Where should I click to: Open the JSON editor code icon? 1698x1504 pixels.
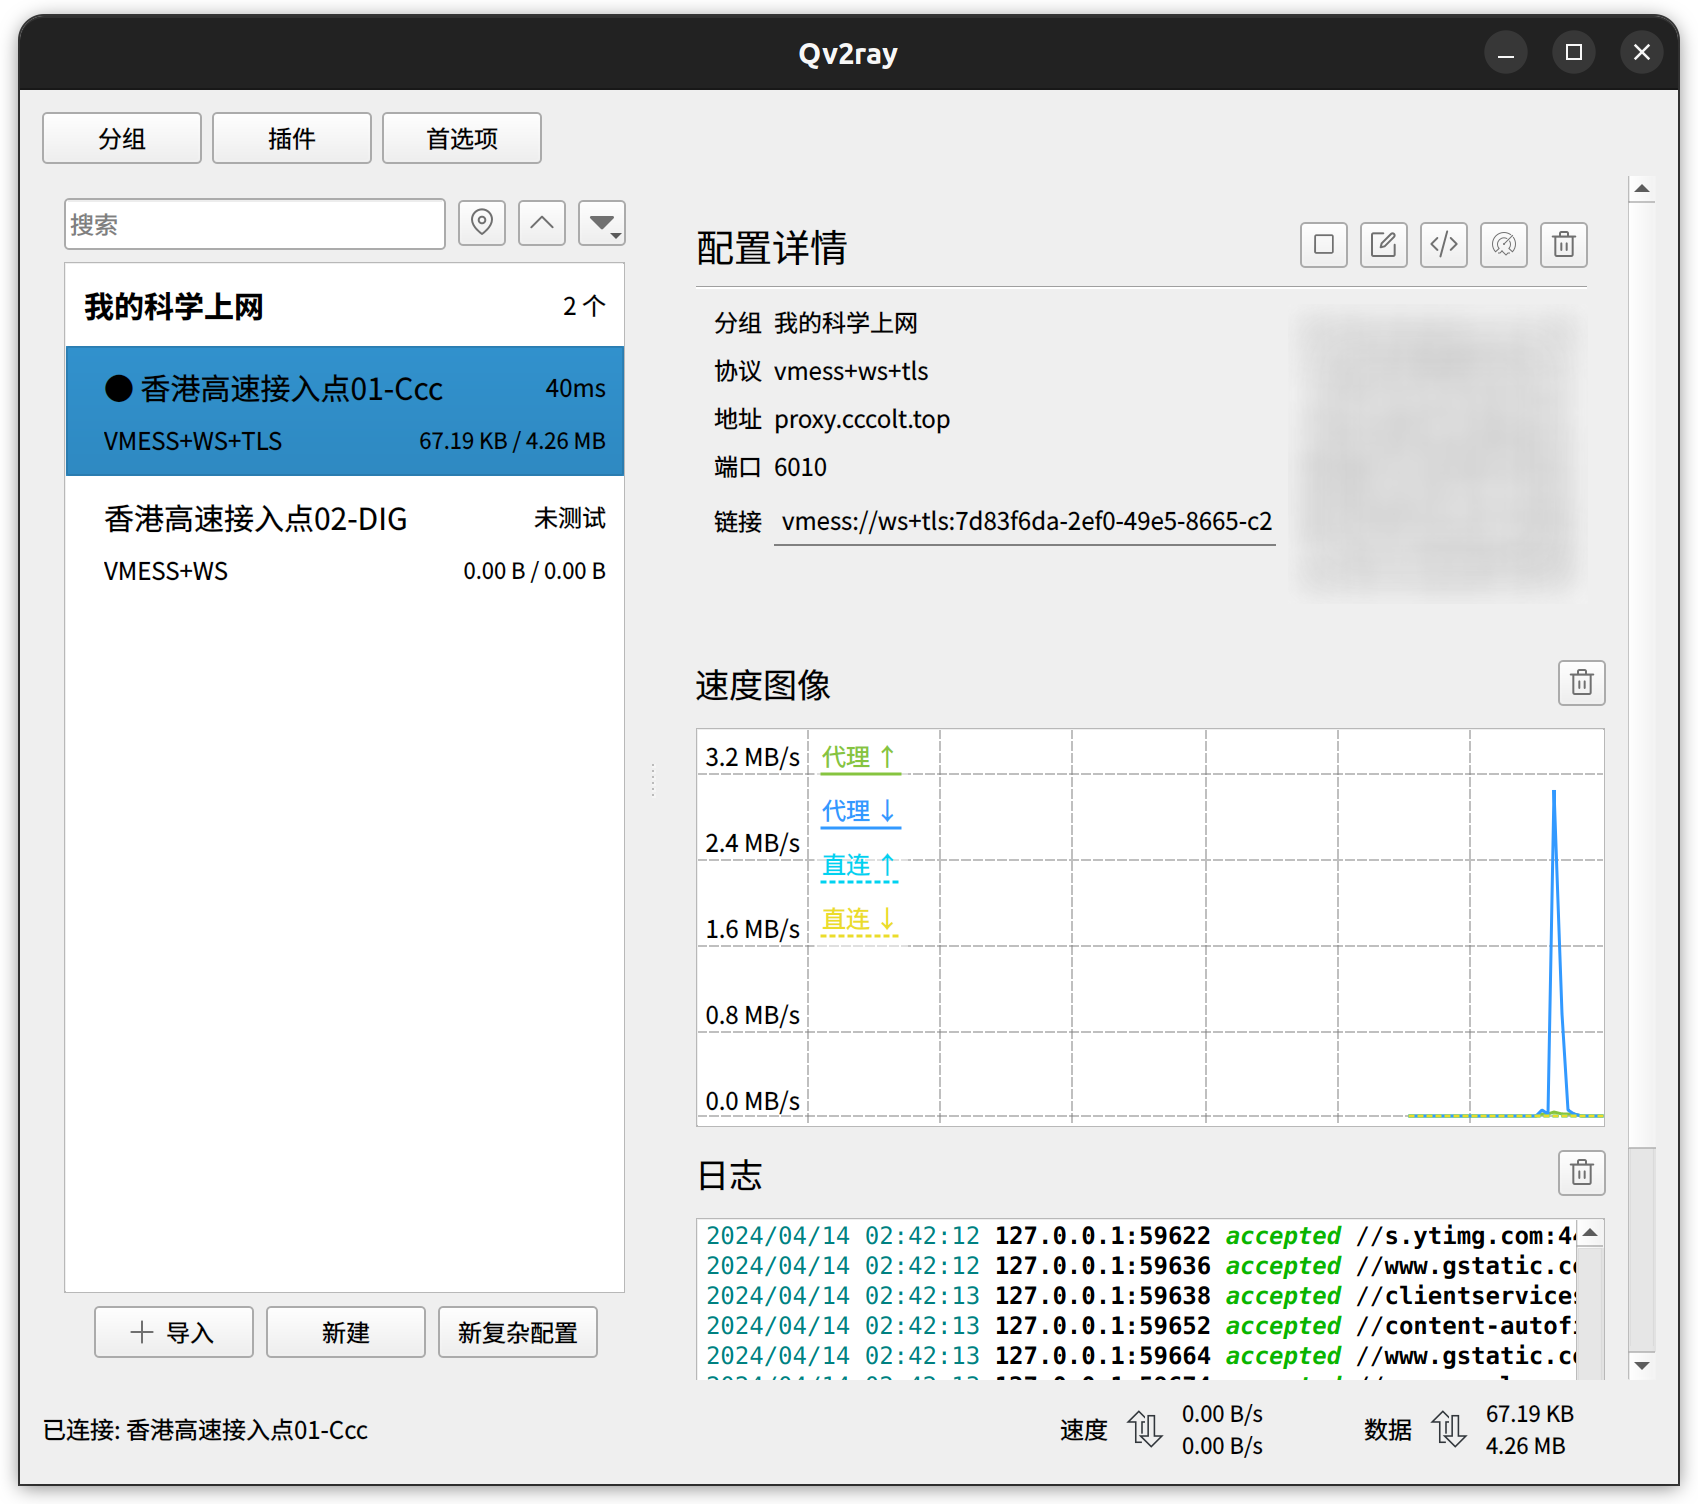(x=1444, y=245)
